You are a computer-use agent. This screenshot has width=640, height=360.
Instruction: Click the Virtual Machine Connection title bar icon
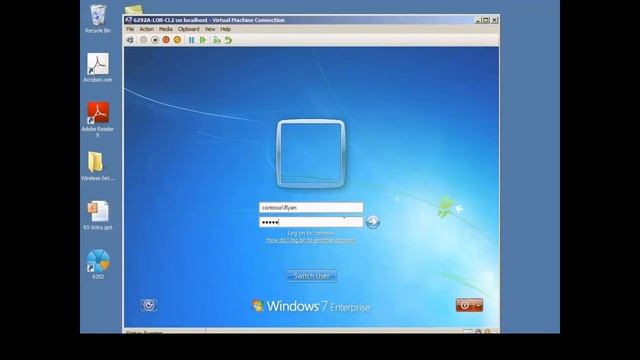(129, 20)
